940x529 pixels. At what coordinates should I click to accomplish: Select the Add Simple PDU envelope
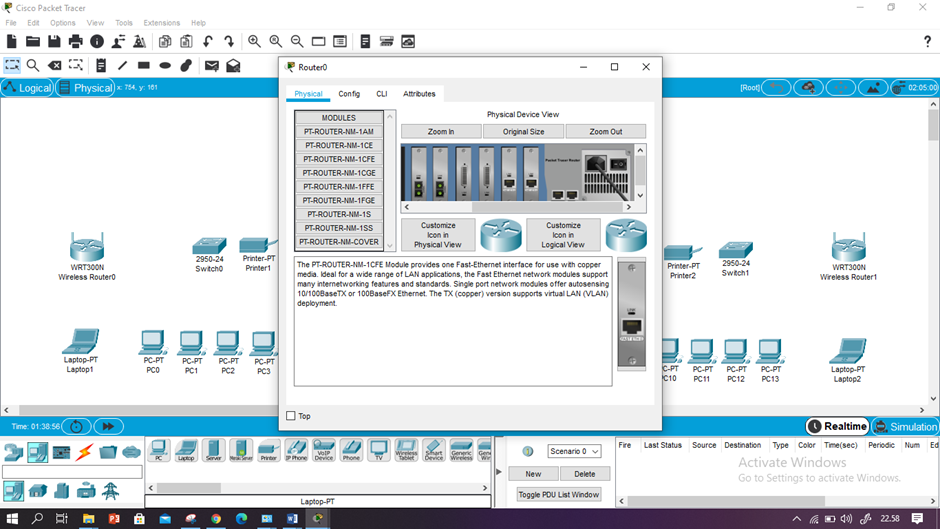point(212,65)
